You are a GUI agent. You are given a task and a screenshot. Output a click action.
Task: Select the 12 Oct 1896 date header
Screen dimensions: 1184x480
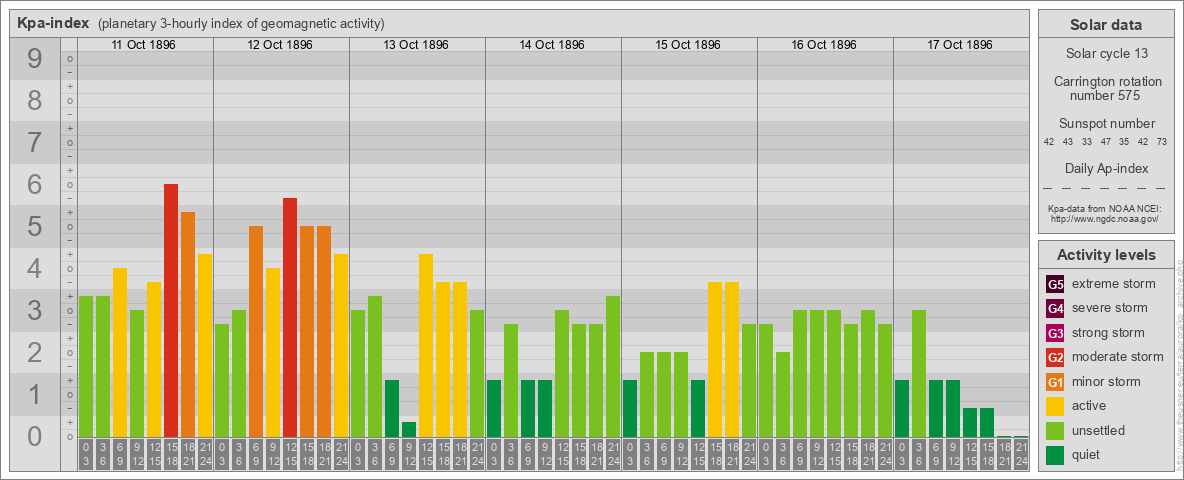coord(279,45)
